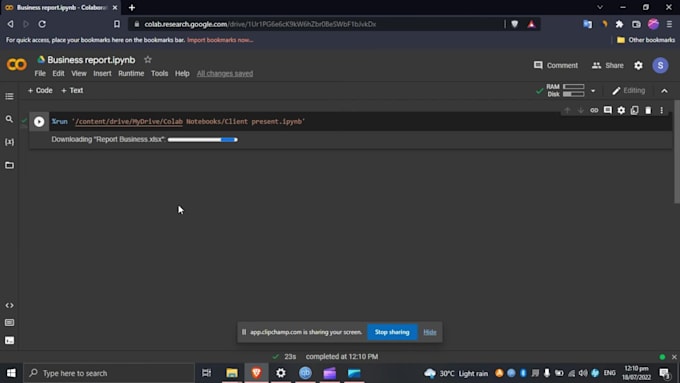Click Windows Start button
The height and width of the screenshot is (383, 680).
coord(11,373)
